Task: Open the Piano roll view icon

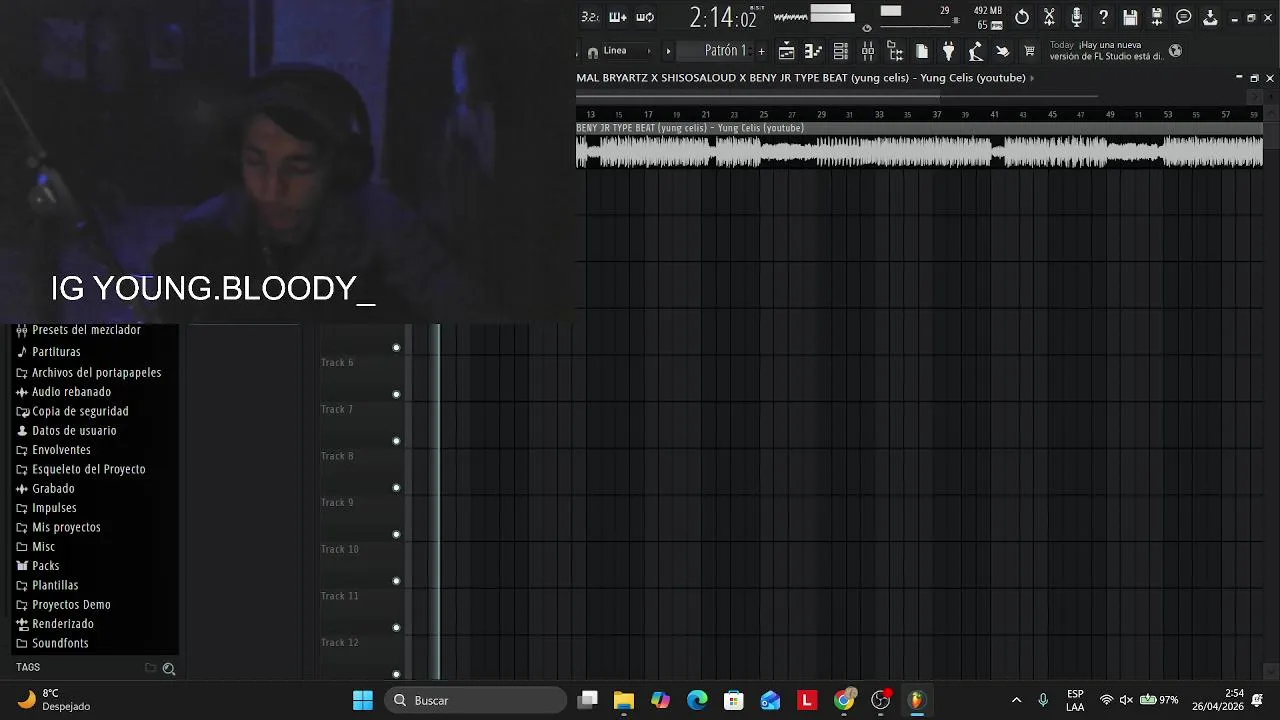Action: 813,51
